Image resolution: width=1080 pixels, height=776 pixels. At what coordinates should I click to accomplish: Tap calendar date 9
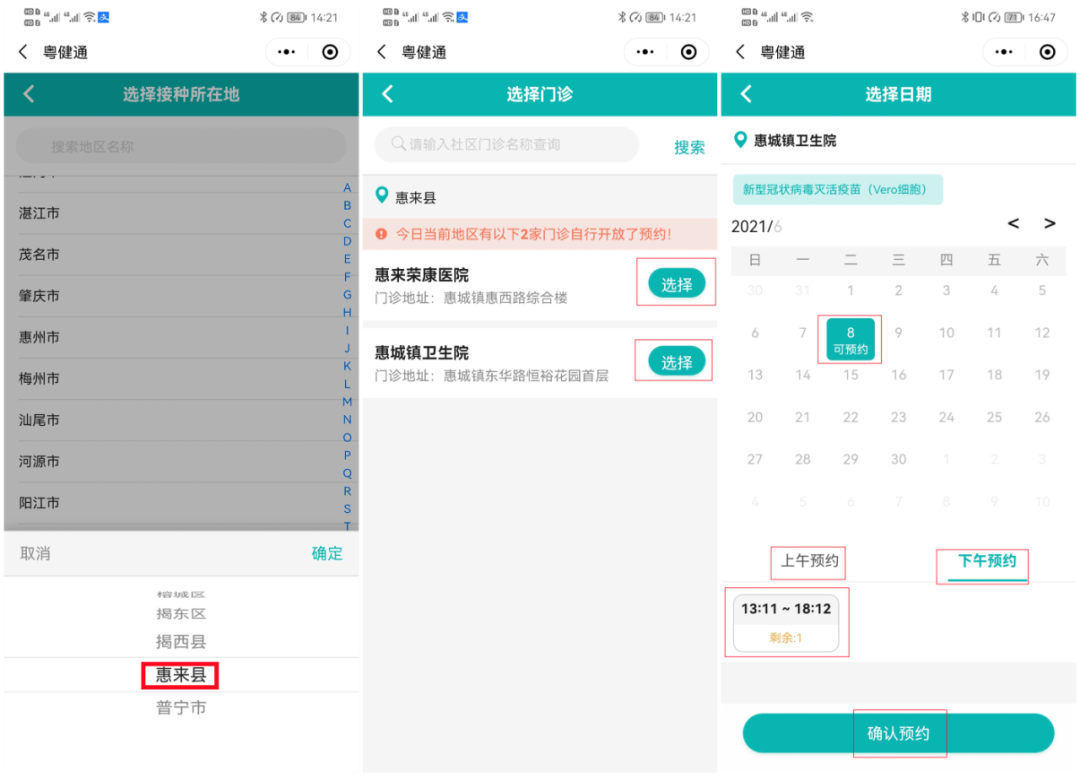coord(898,333)
